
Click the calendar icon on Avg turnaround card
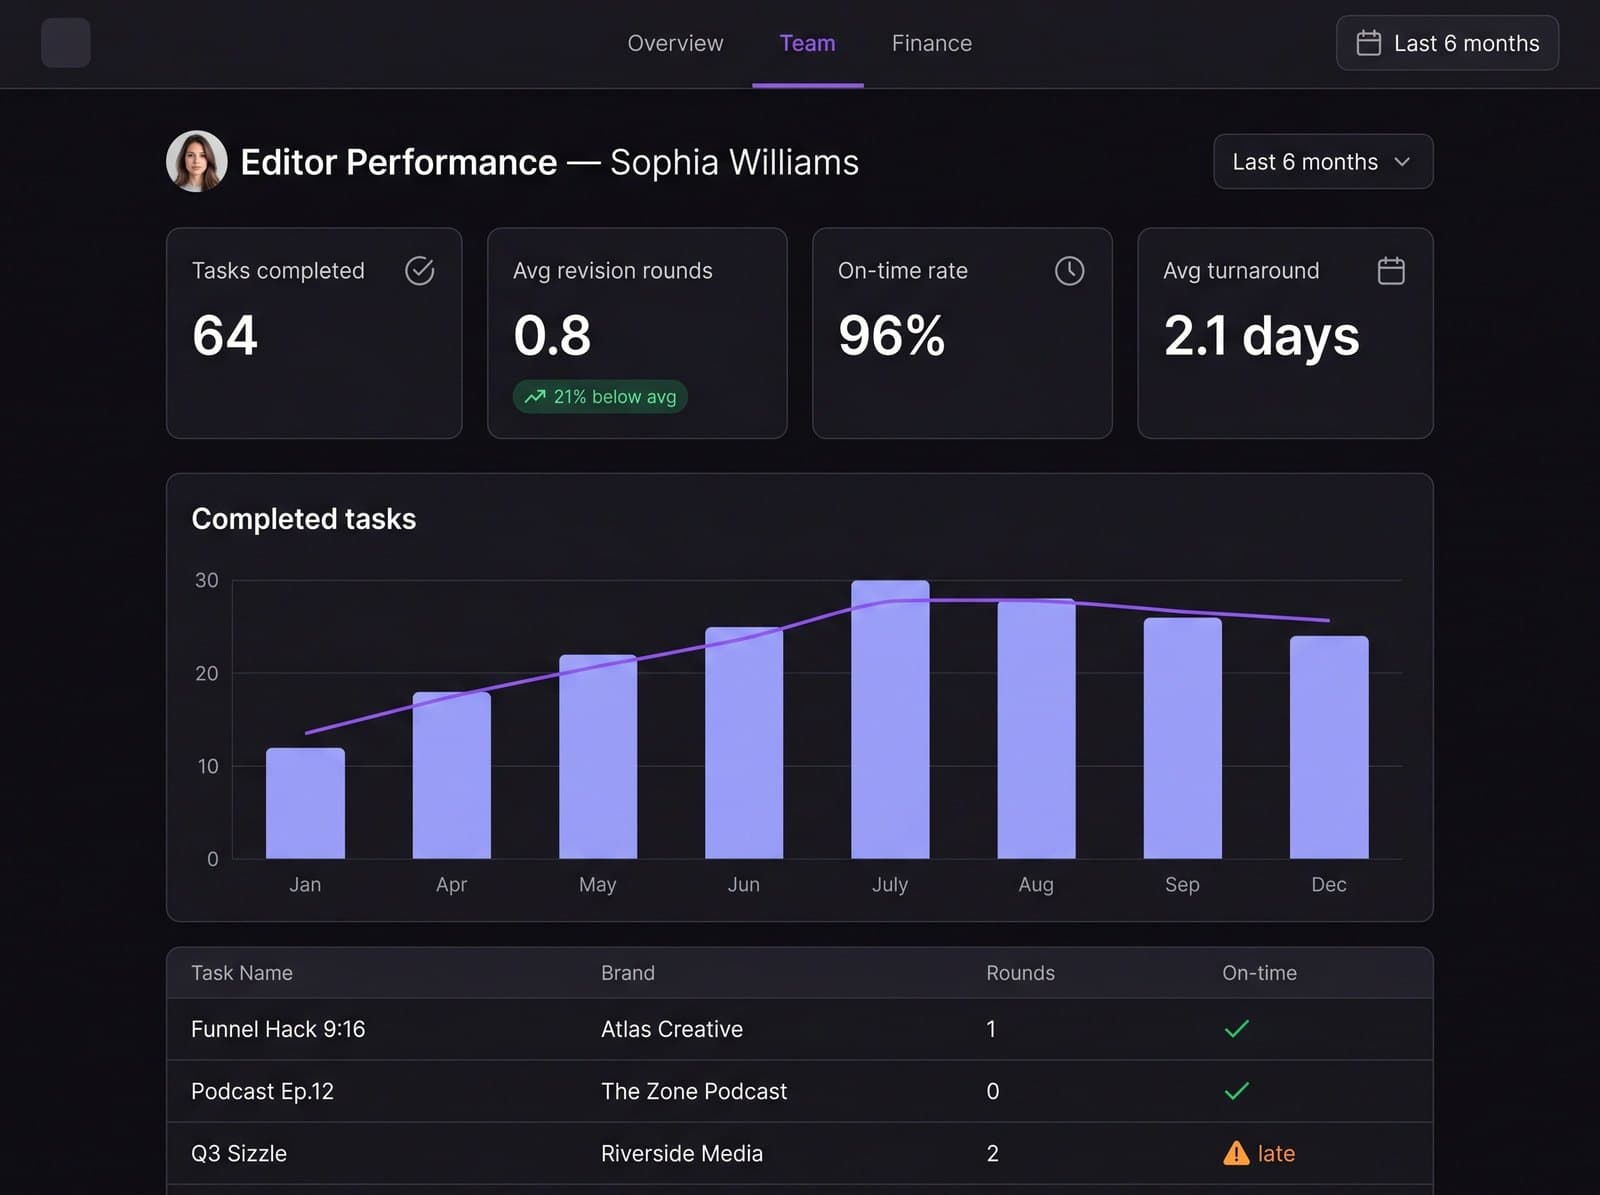tap(1390, 270)
